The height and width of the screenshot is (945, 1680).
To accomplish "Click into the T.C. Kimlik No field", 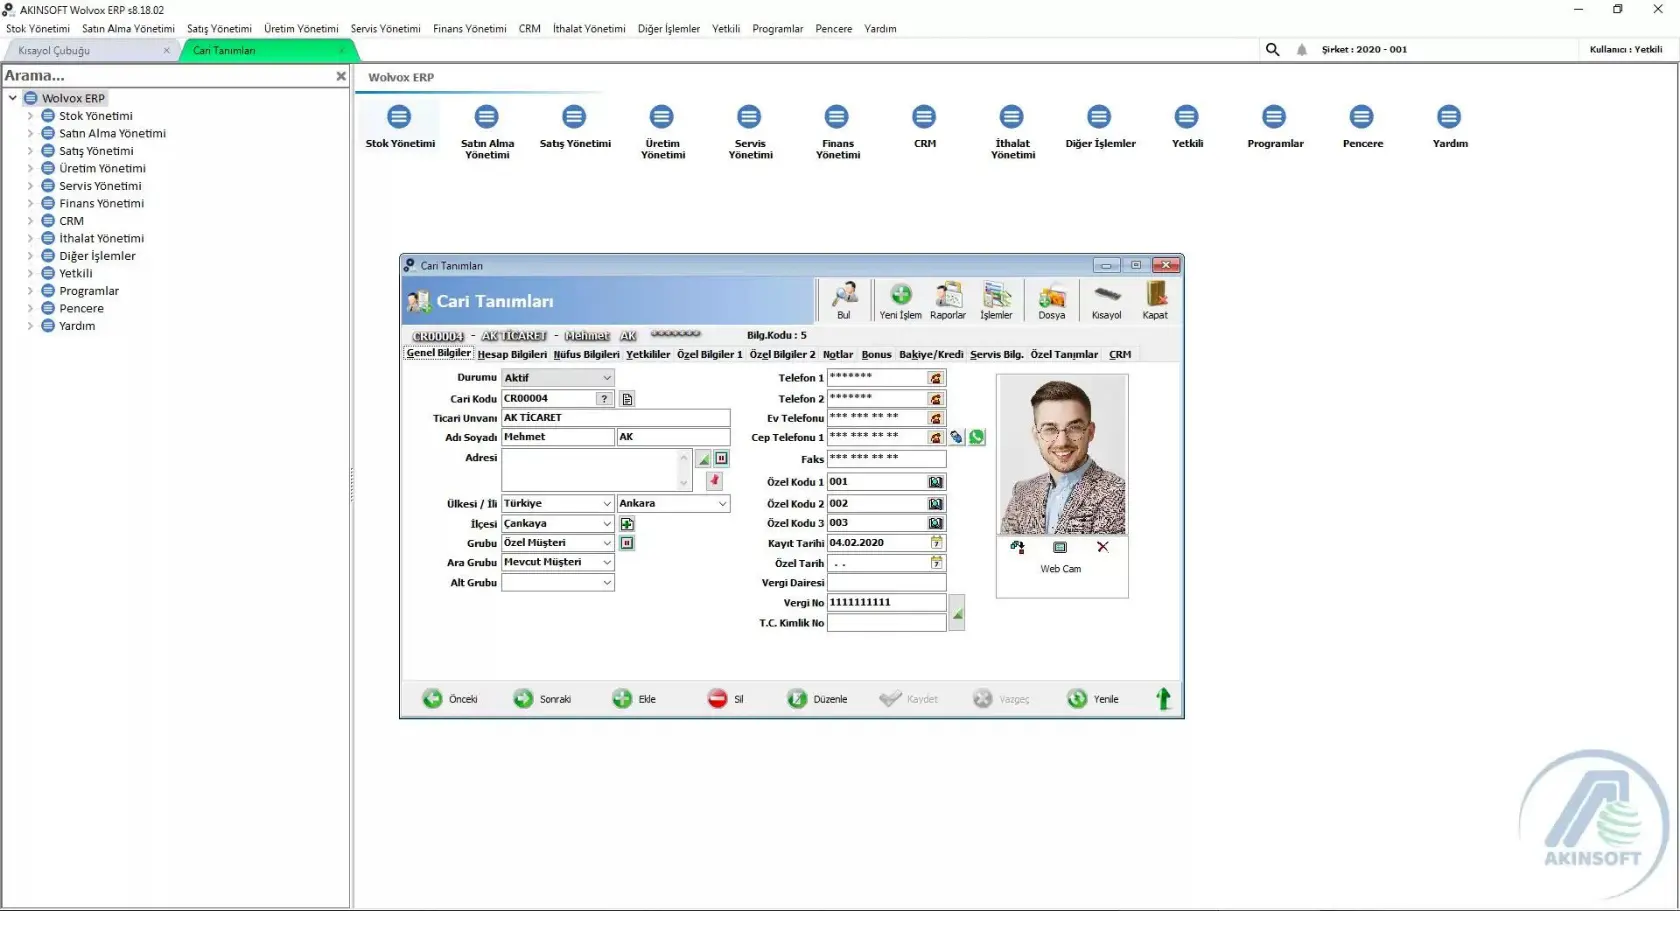I will (x=886, y=623).
